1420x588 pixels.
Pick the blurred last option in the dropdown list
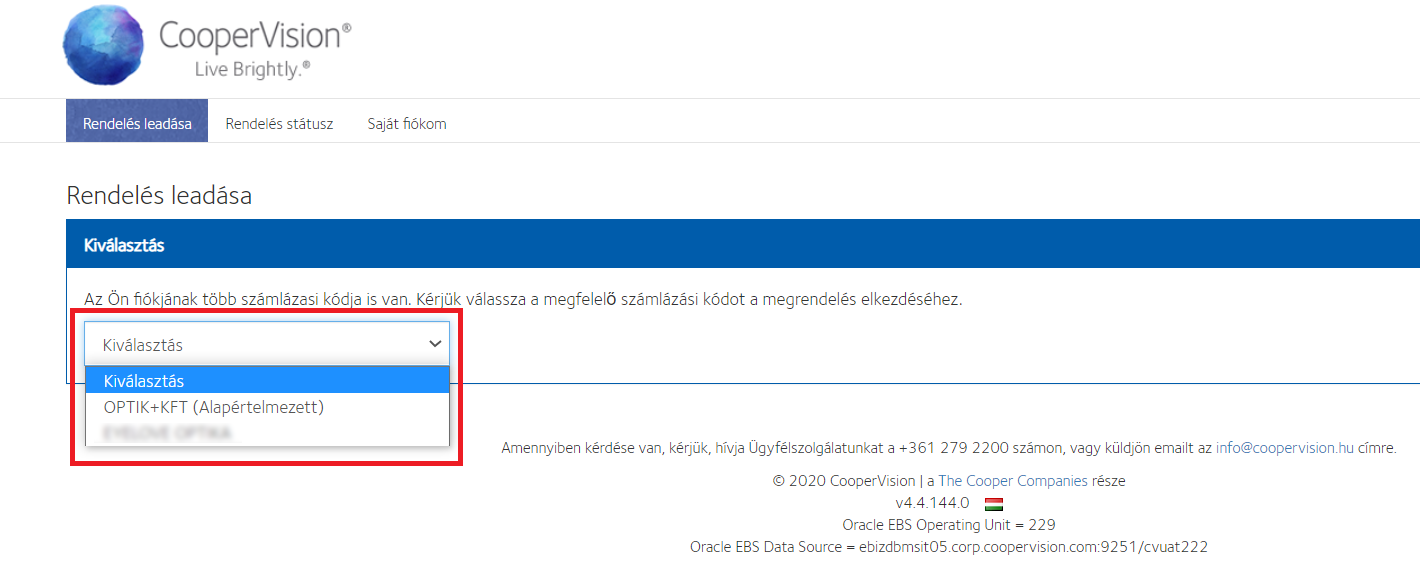(267, 433)
